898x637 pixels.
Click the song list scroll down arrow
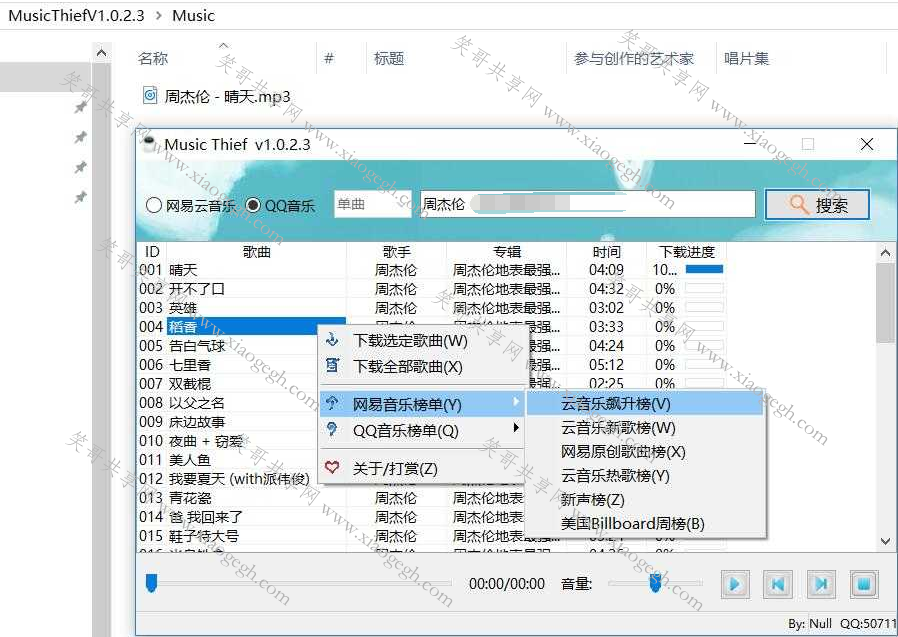[x=885, y=541]
